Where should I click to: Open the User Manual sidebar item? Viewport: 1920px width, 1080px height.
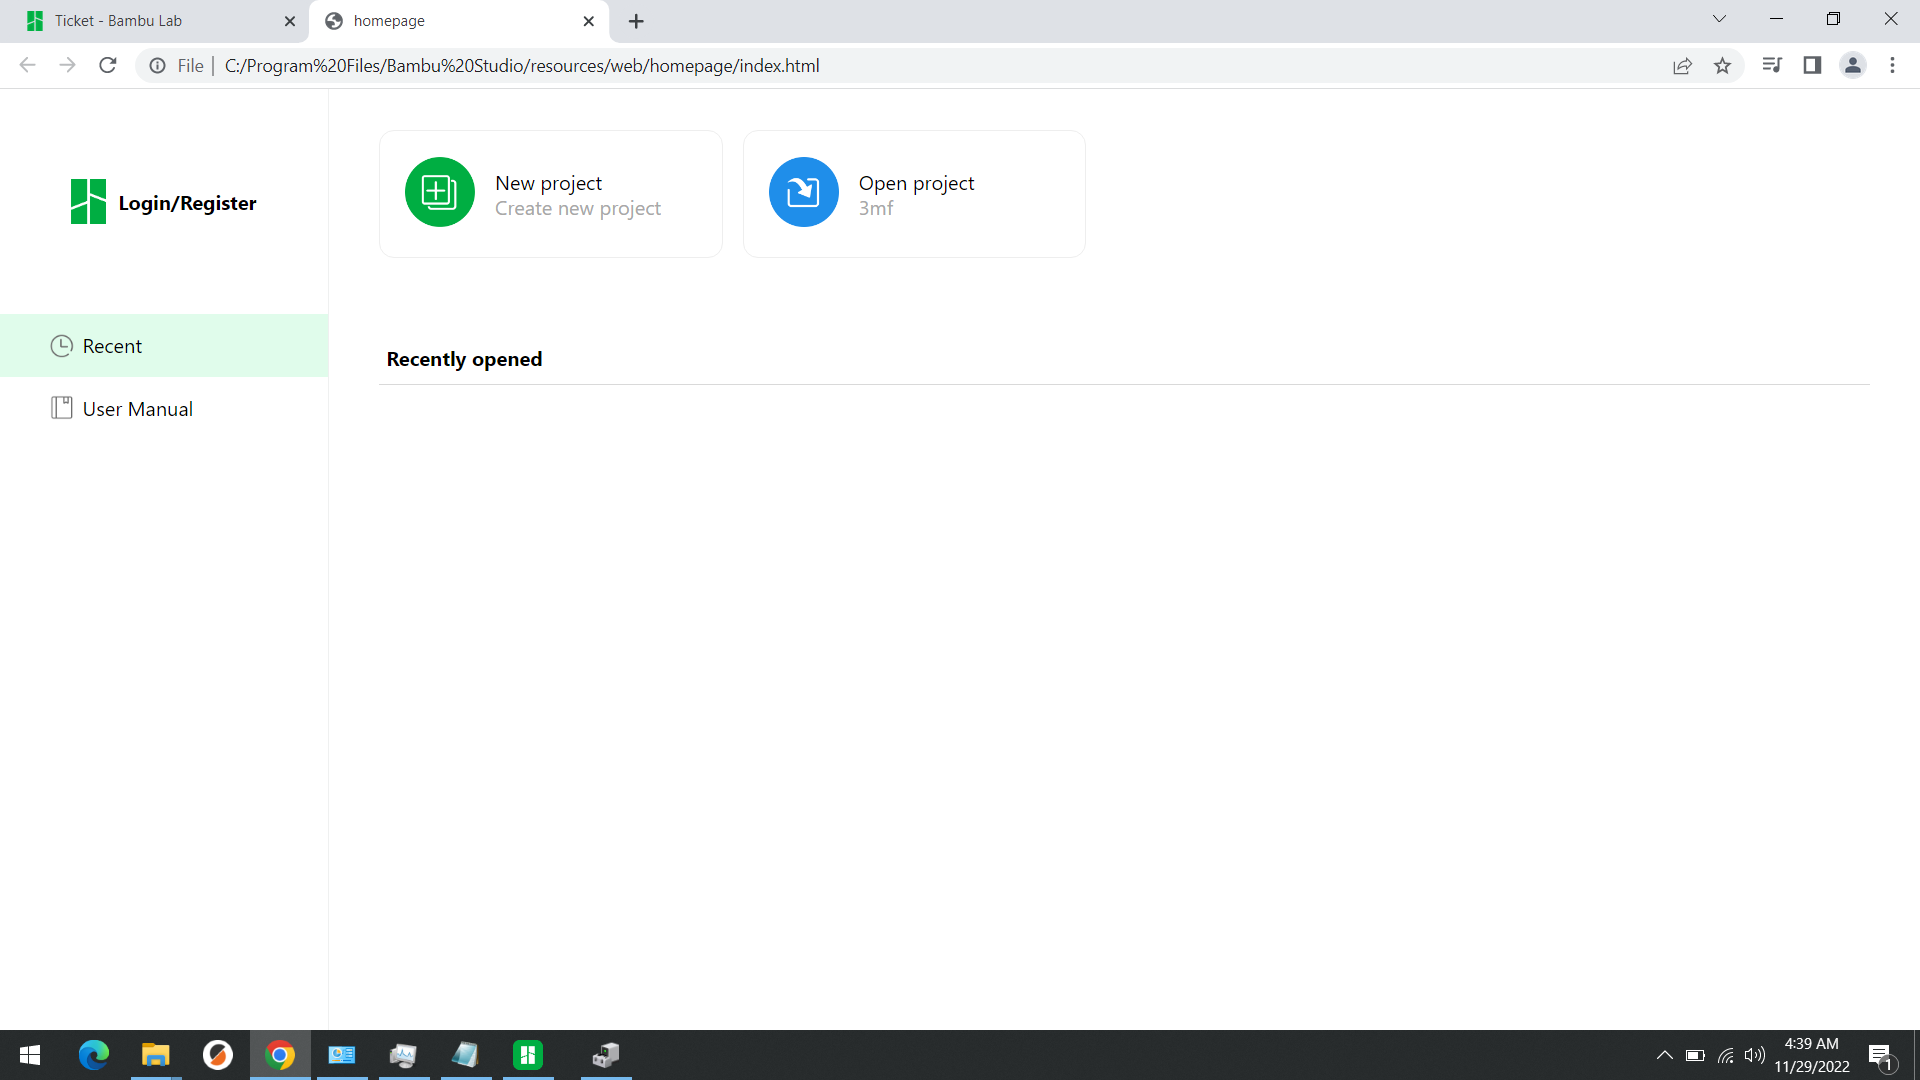coord(137,409)
